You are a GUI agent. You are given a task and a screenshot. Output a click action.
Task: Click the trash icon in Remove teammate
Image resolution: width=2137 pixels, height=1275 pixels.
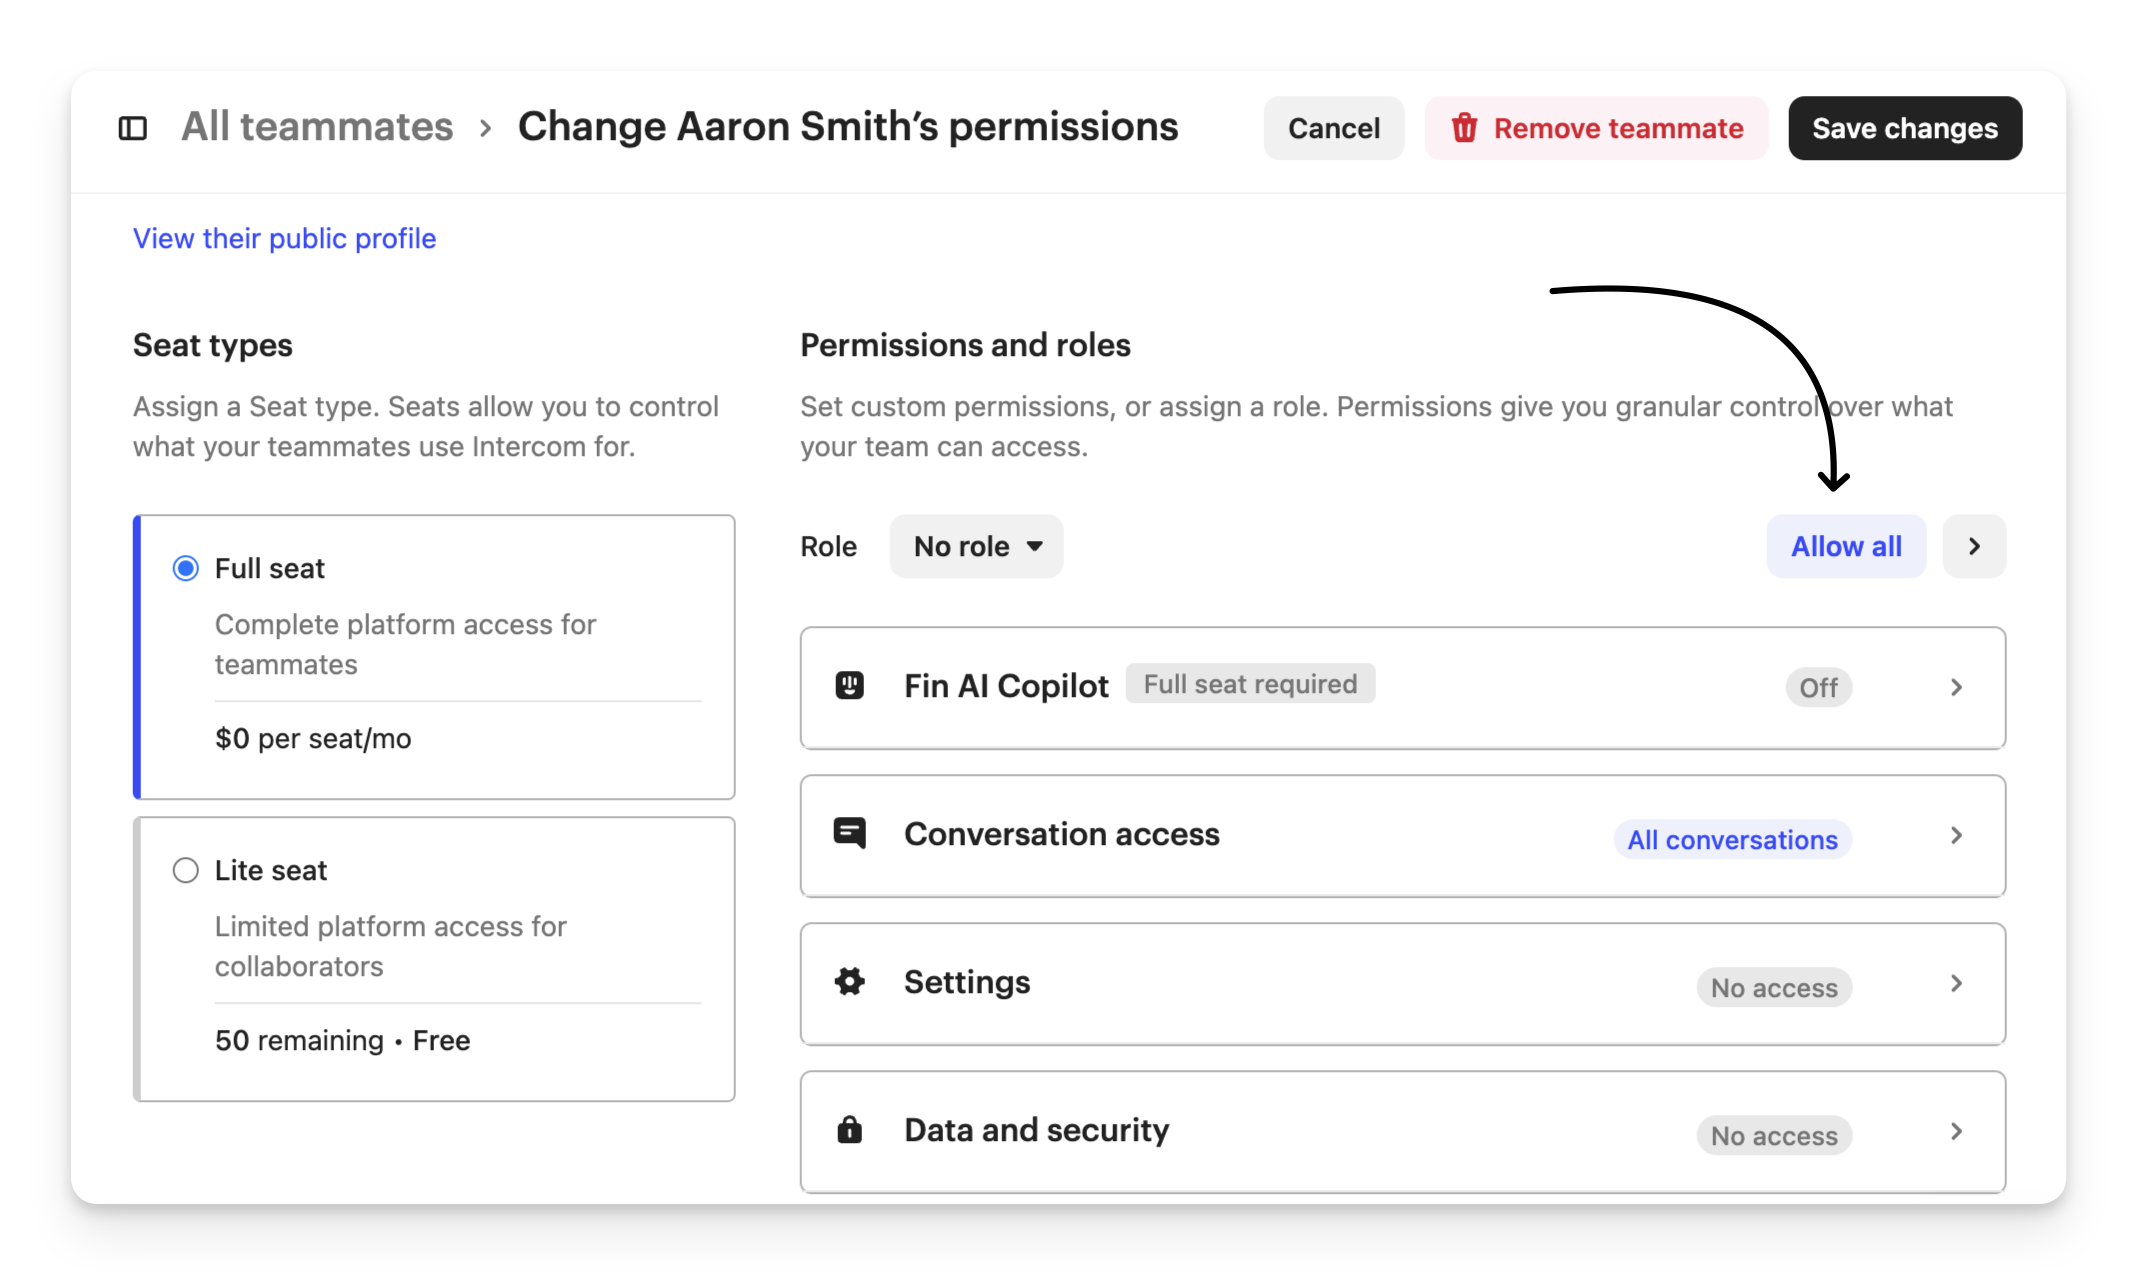pyautogui.click(x=1464, y=128)
